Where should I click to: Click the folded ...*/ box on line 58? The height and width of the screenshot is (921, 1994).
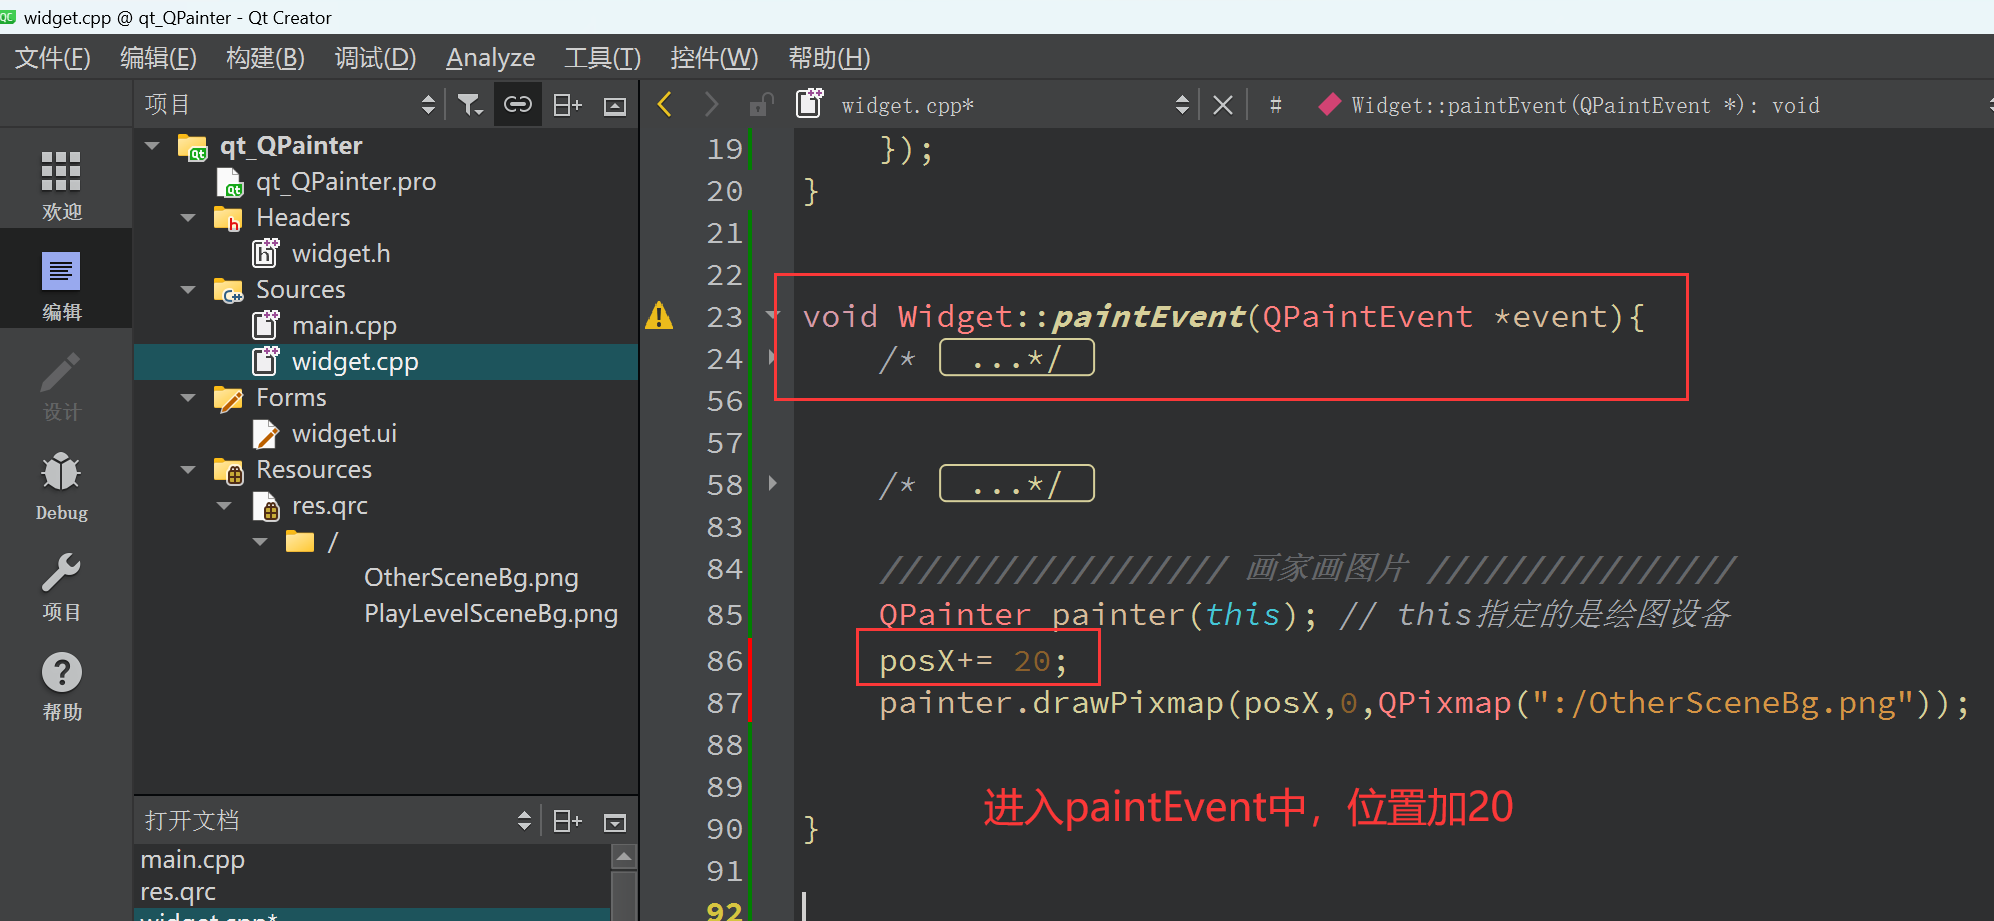(x=1017, y=484)
